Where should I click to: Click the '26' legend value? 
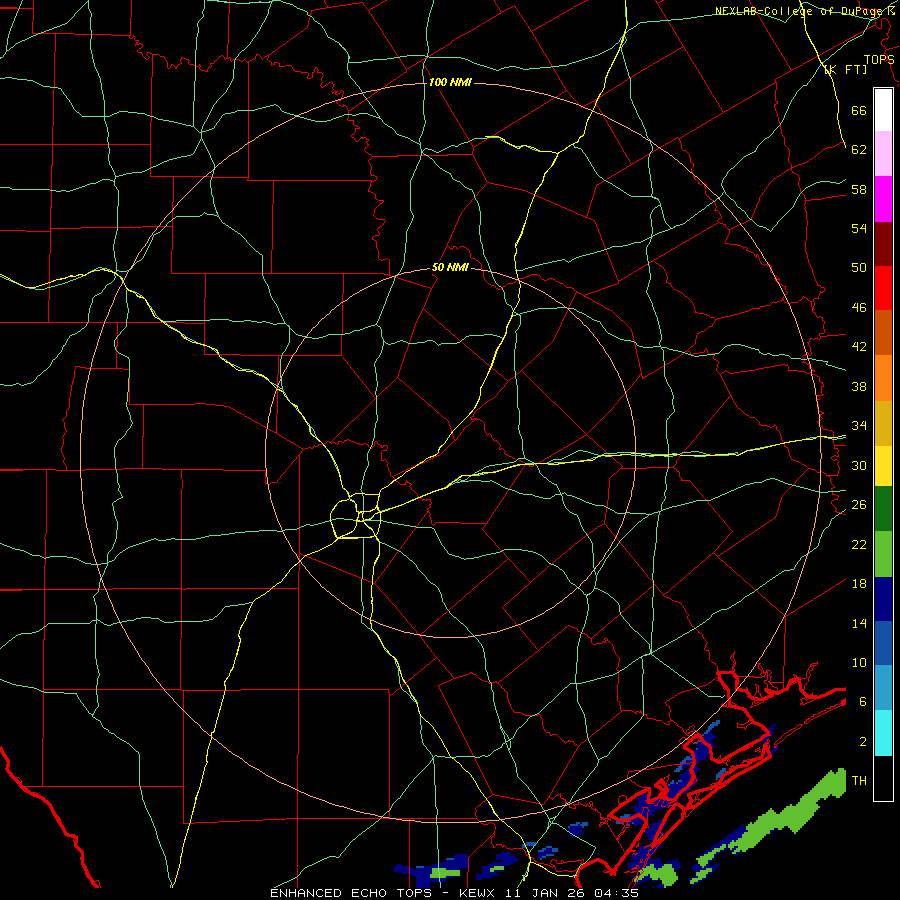(859, 505)
